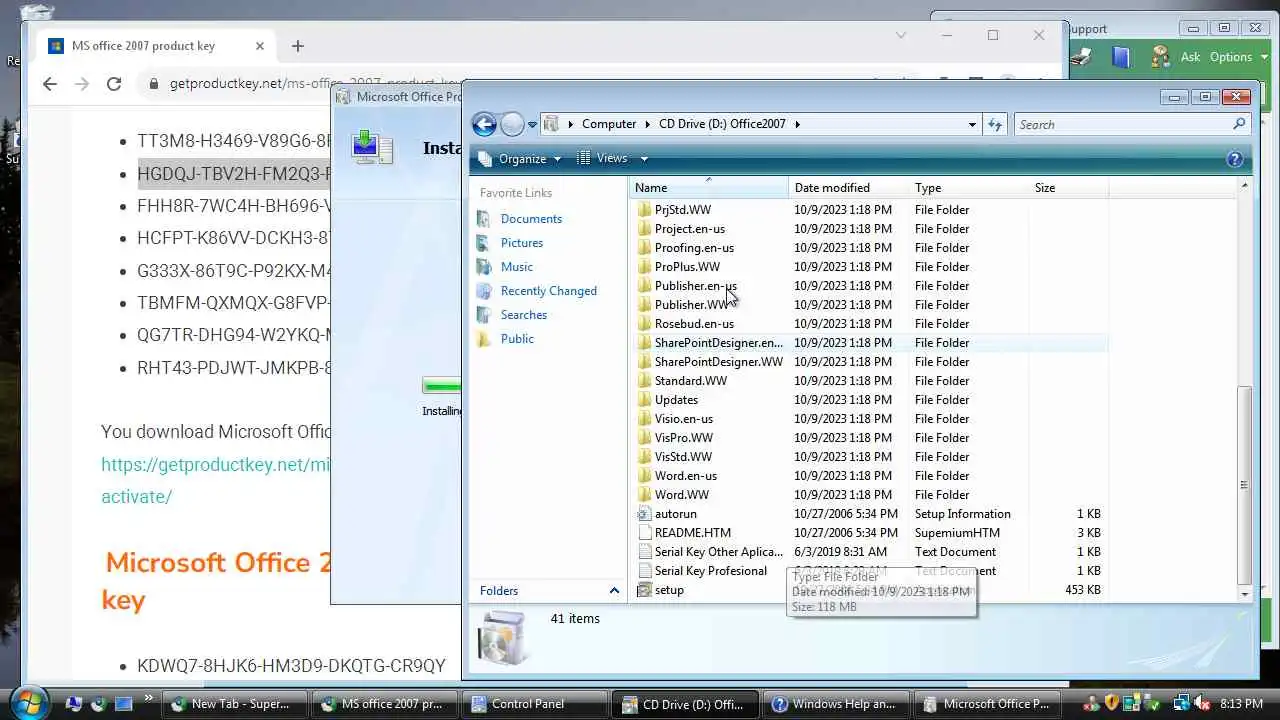Switch to Windows Help taskbar button

pos(838,704)
